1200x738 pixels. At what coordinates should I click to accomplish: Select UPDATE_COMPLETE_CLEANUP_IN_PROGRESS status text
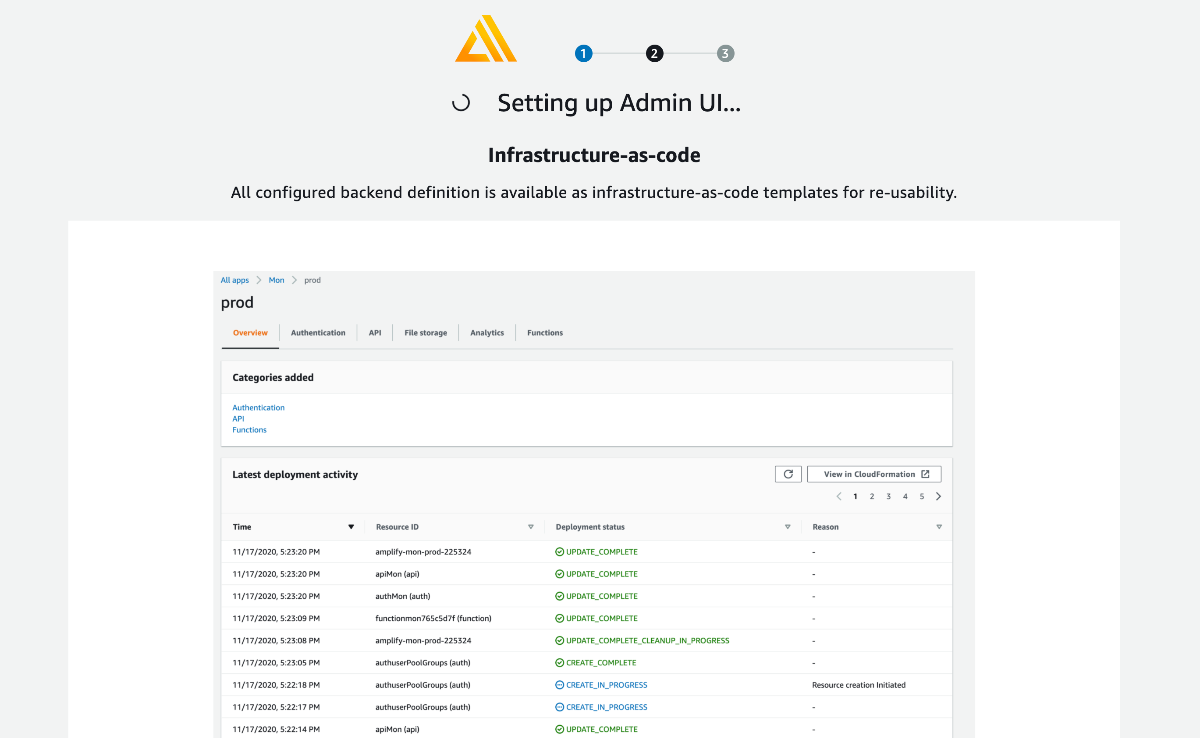tap(648, 640)
